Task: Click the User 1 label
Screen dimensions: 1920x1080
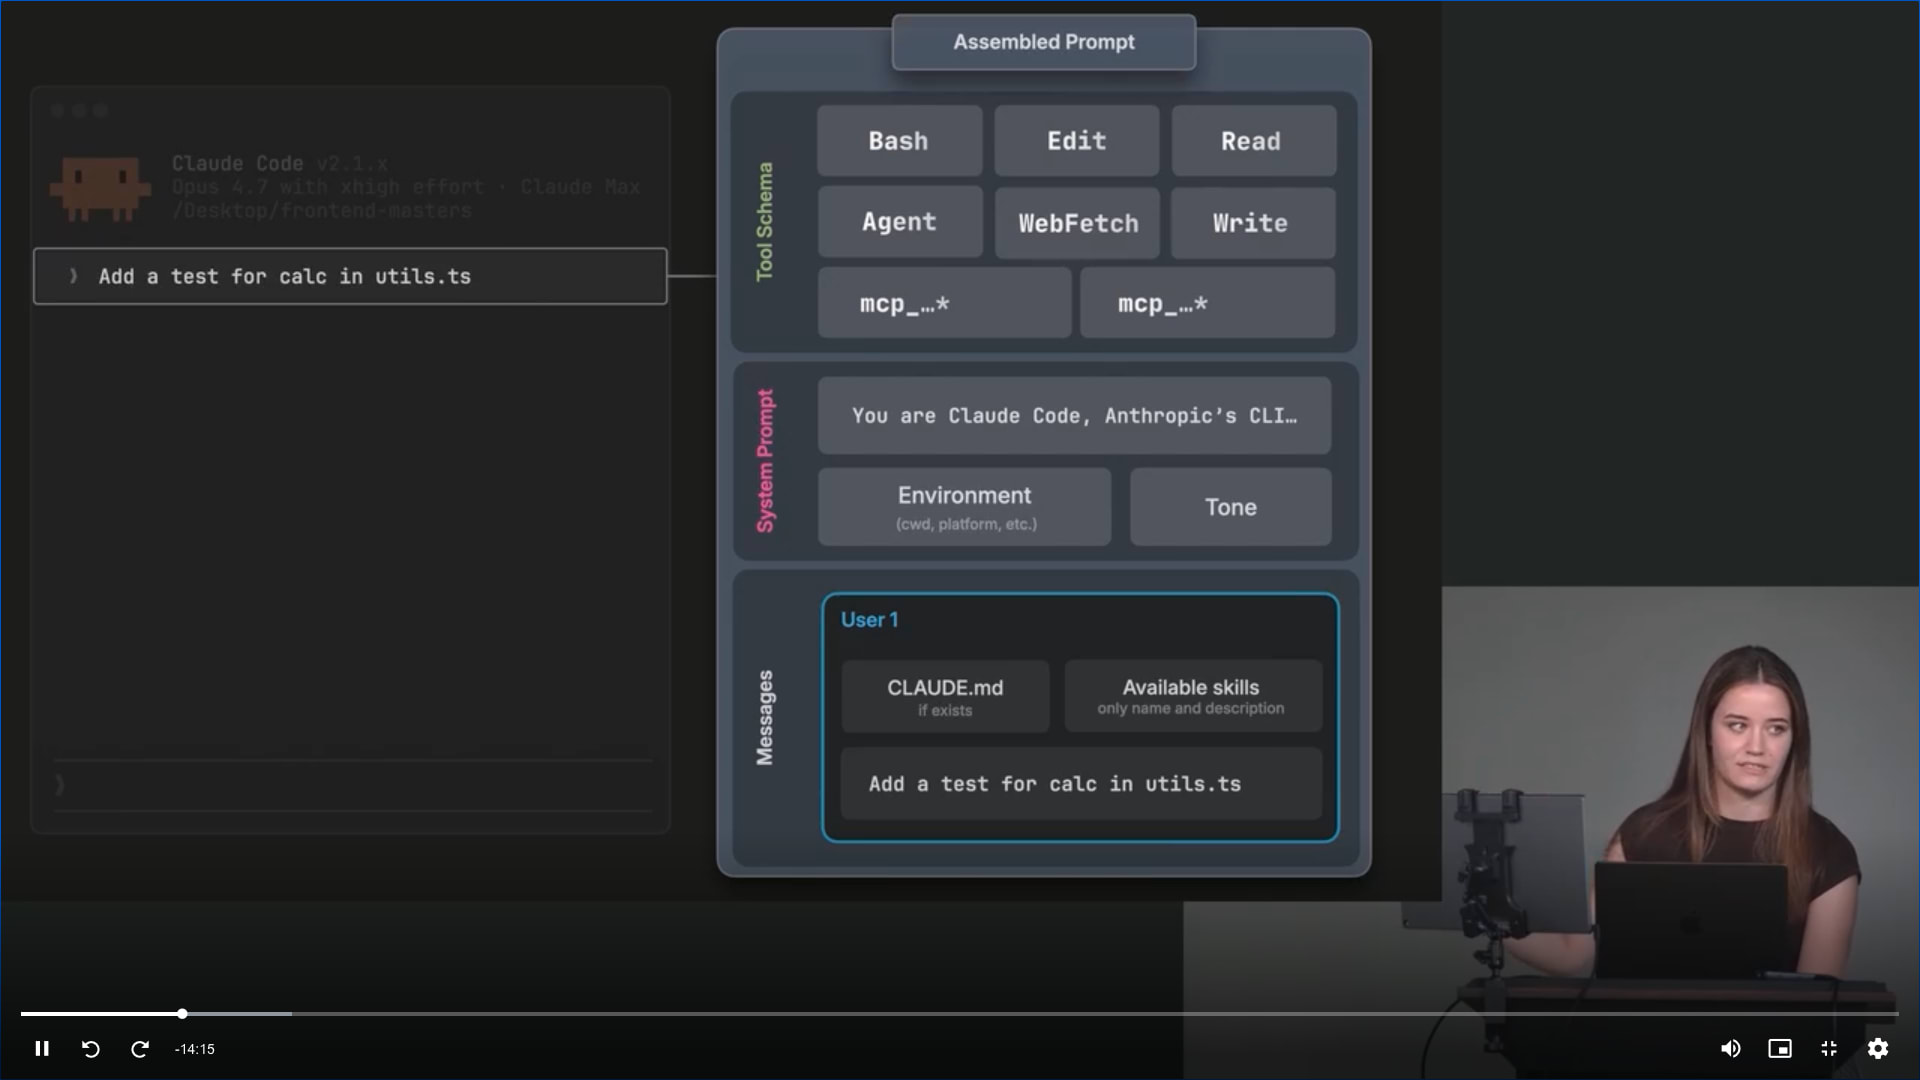Action: tap(869, 620)
